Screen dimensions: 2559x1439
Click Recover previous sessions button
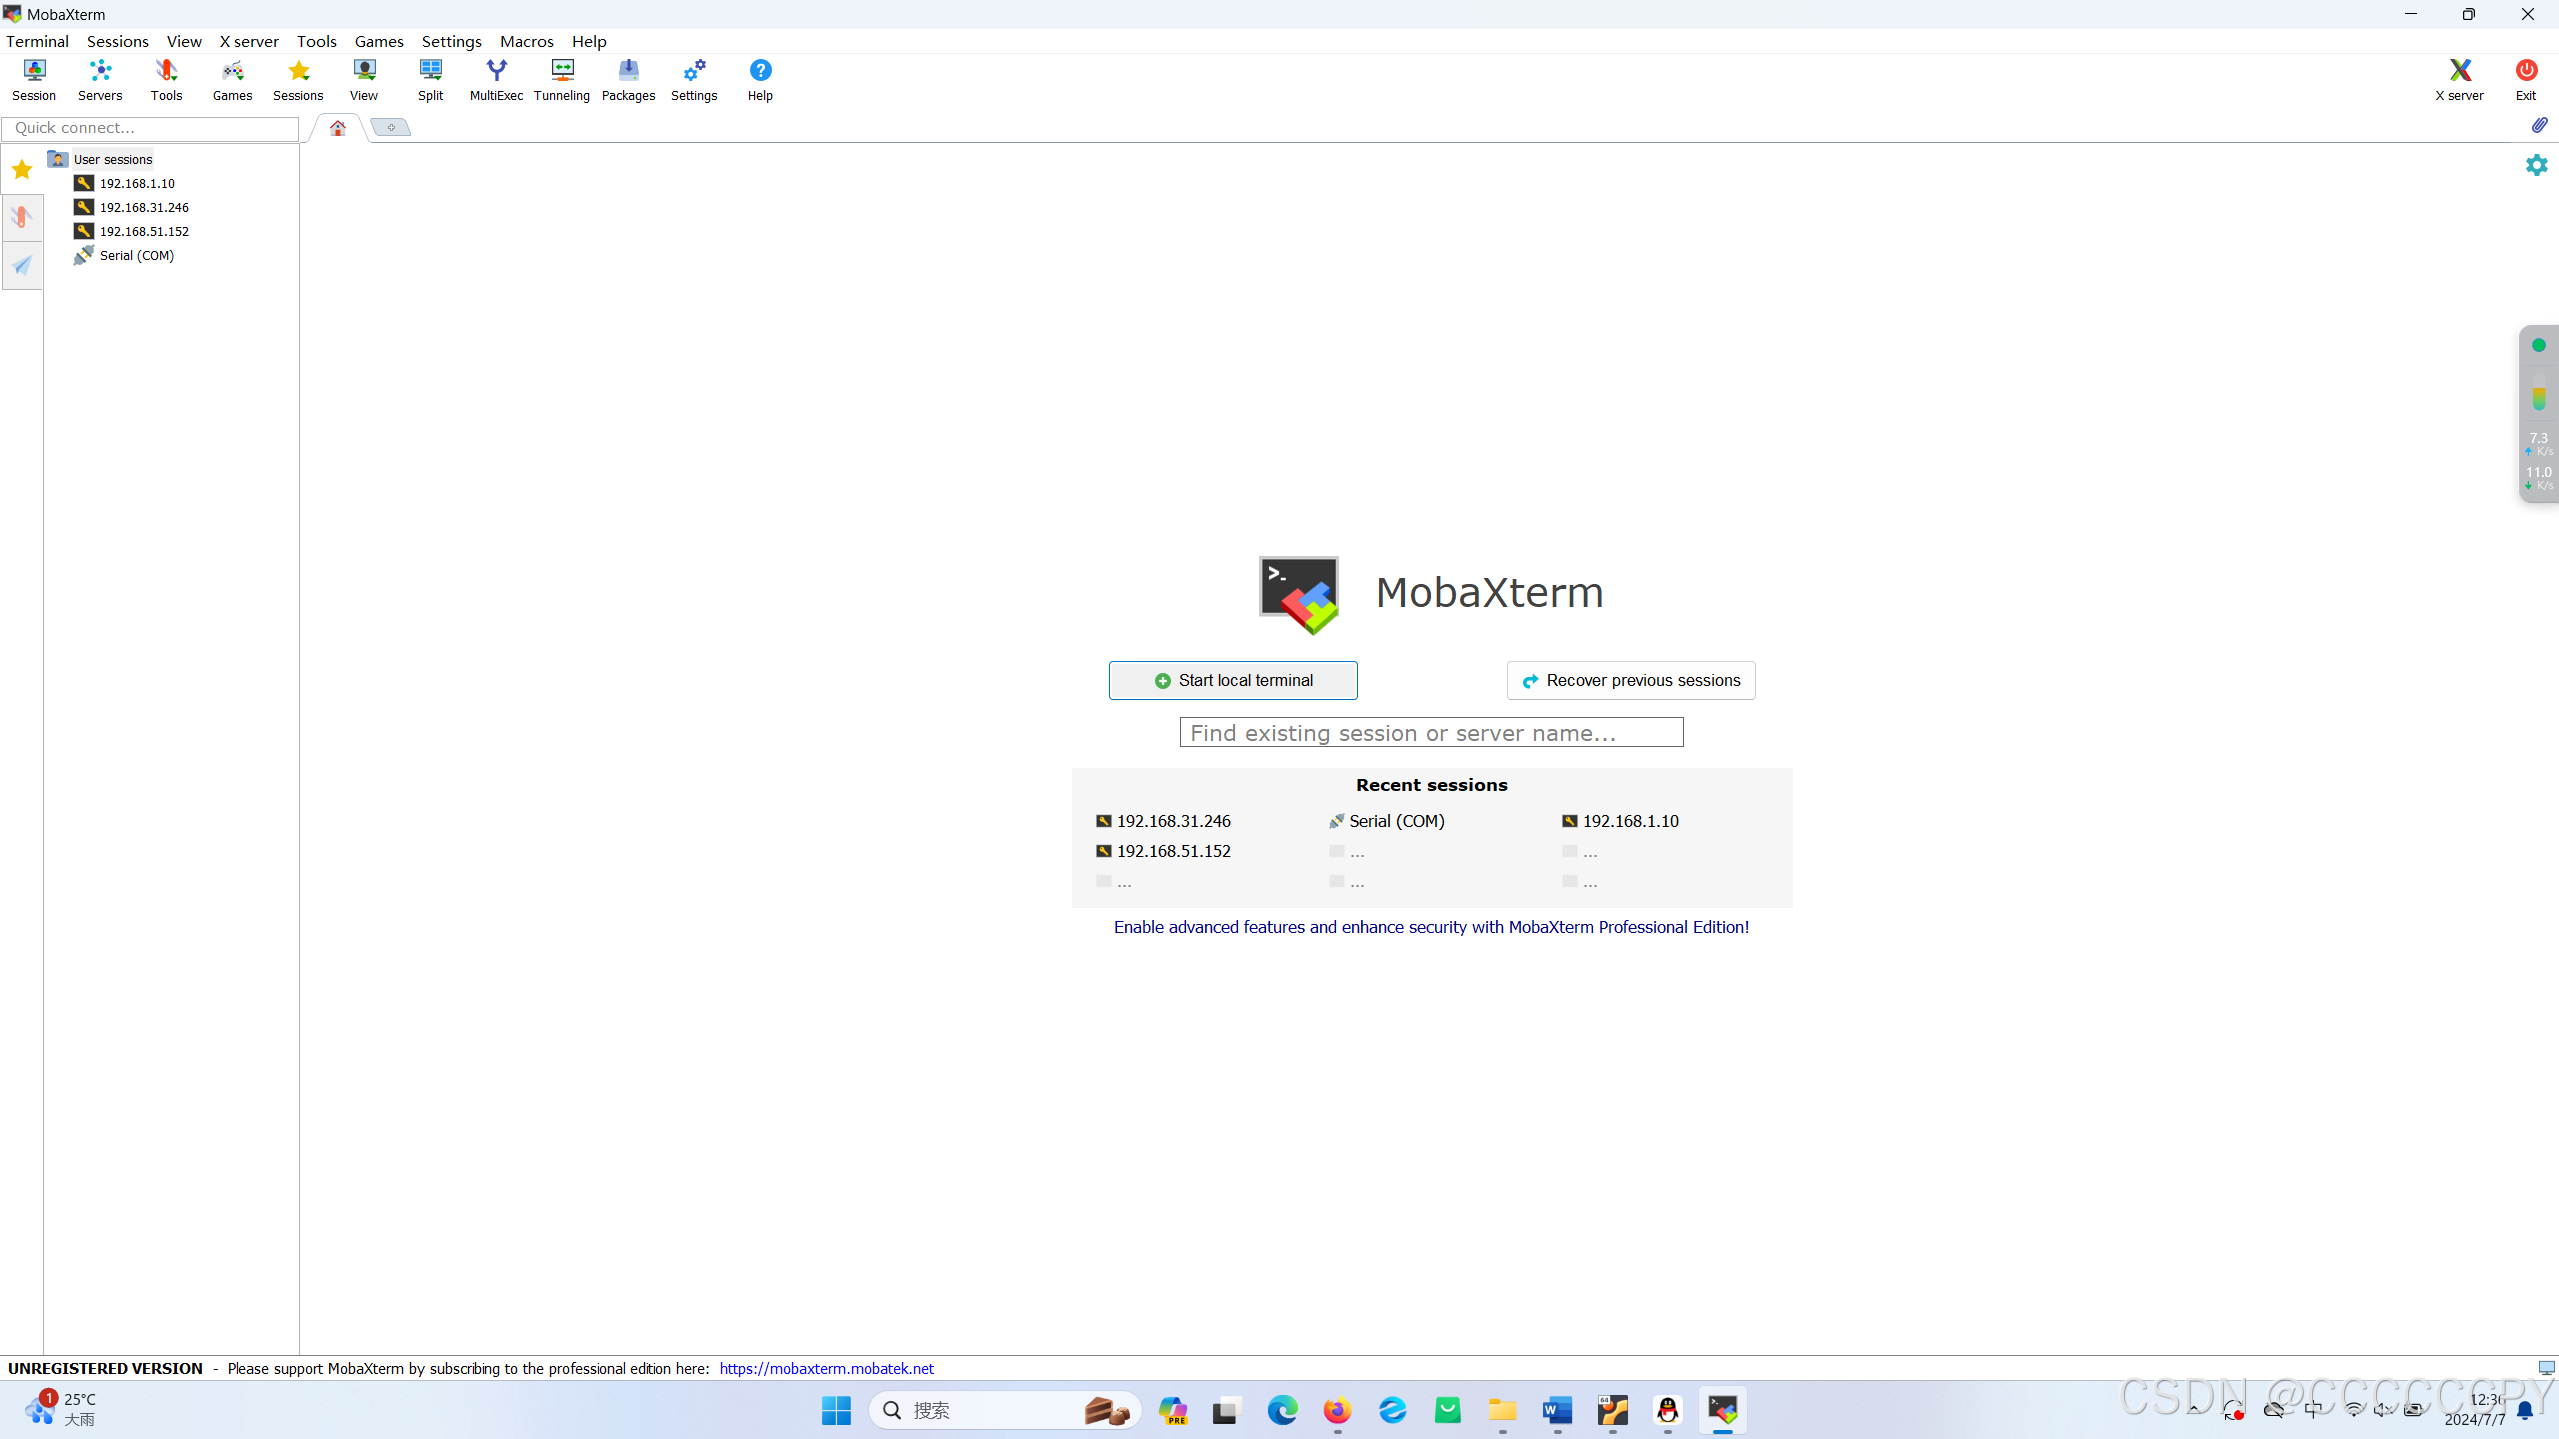pyautogui.click(x=1630, y=680)
